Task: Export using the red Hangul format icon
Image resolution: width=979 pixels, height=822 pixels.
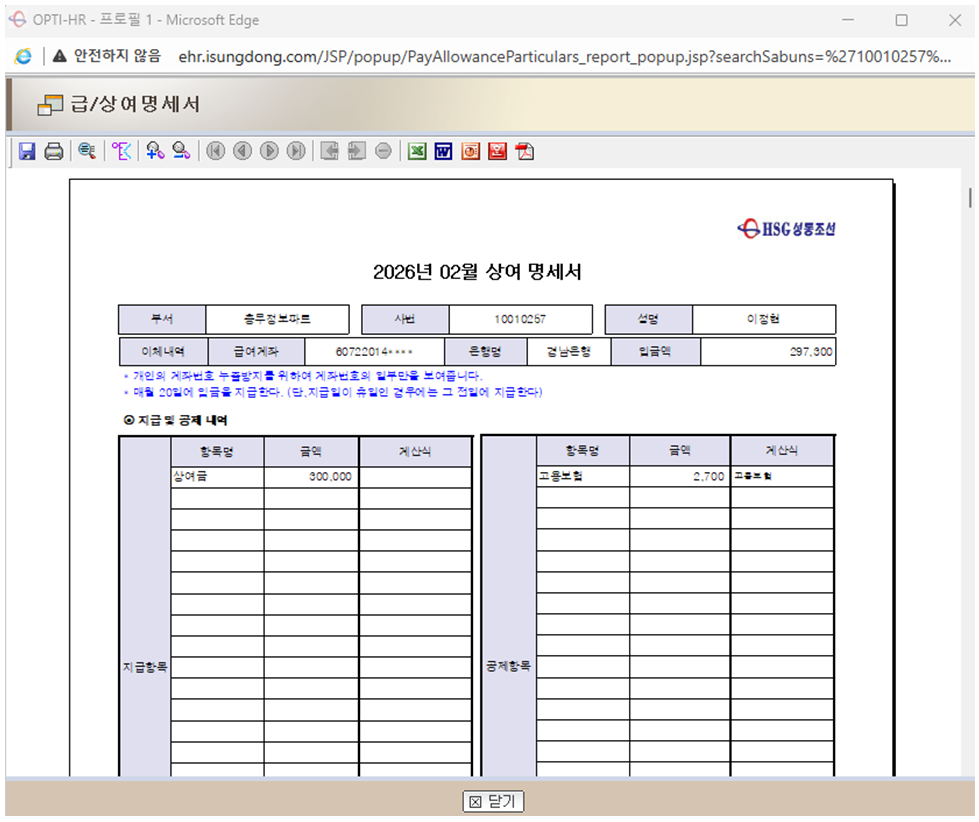Action: 495,151
